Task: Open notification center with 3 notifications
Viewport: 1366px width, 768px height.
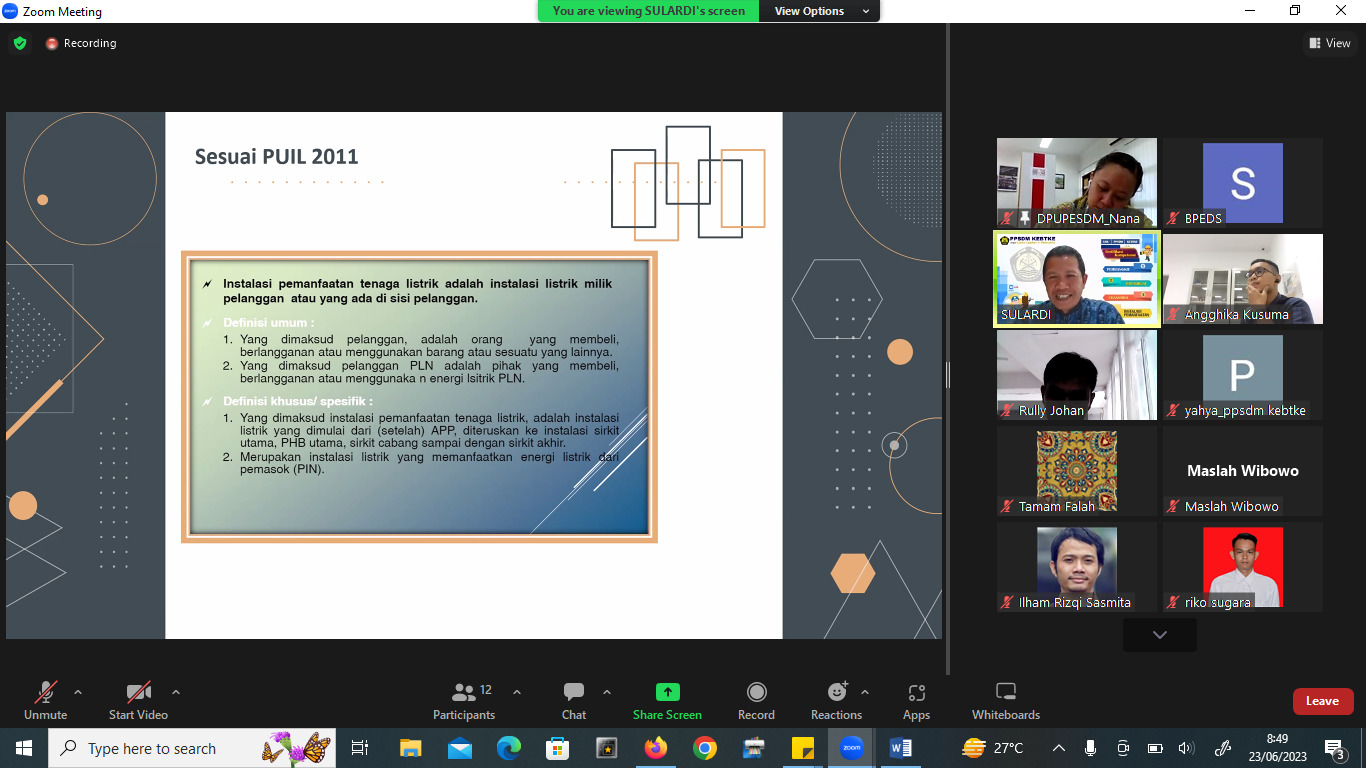Action: click(x=1335, y=748)
